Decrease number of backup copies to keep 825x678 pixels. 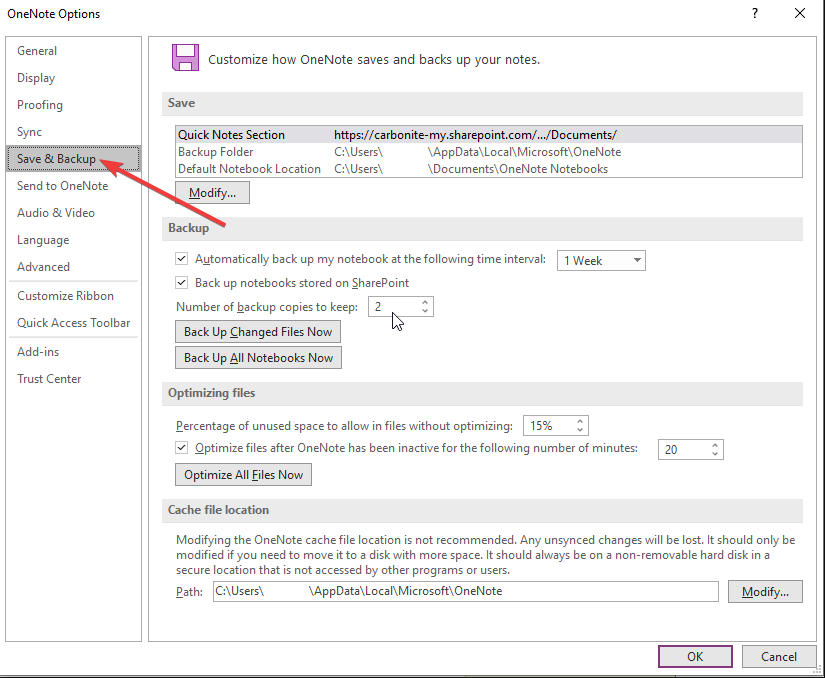point(425,311)
